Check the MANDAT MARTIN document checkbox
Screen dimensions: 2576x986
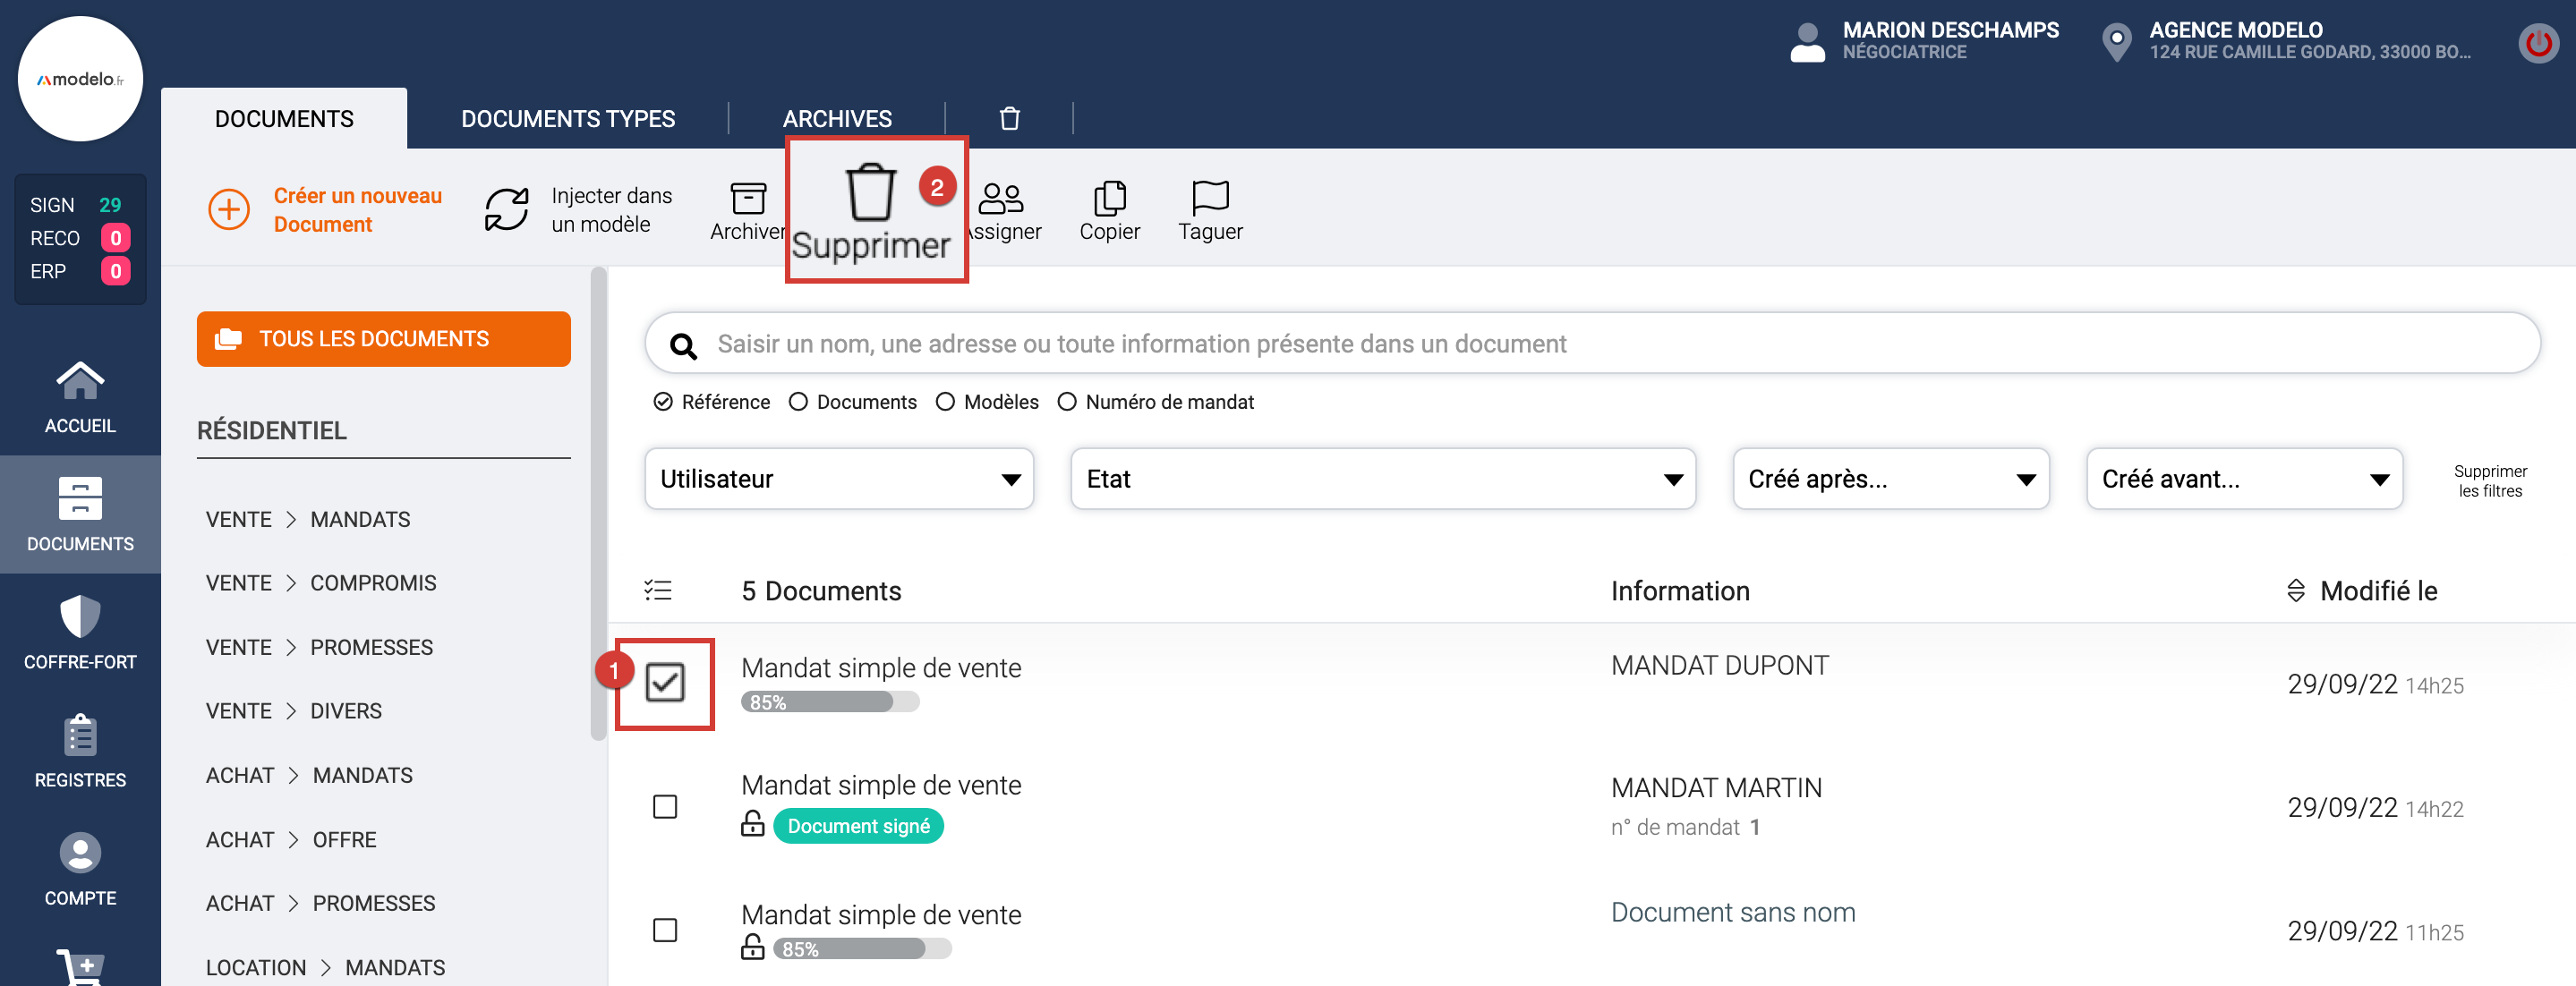(x=664, y=806)
